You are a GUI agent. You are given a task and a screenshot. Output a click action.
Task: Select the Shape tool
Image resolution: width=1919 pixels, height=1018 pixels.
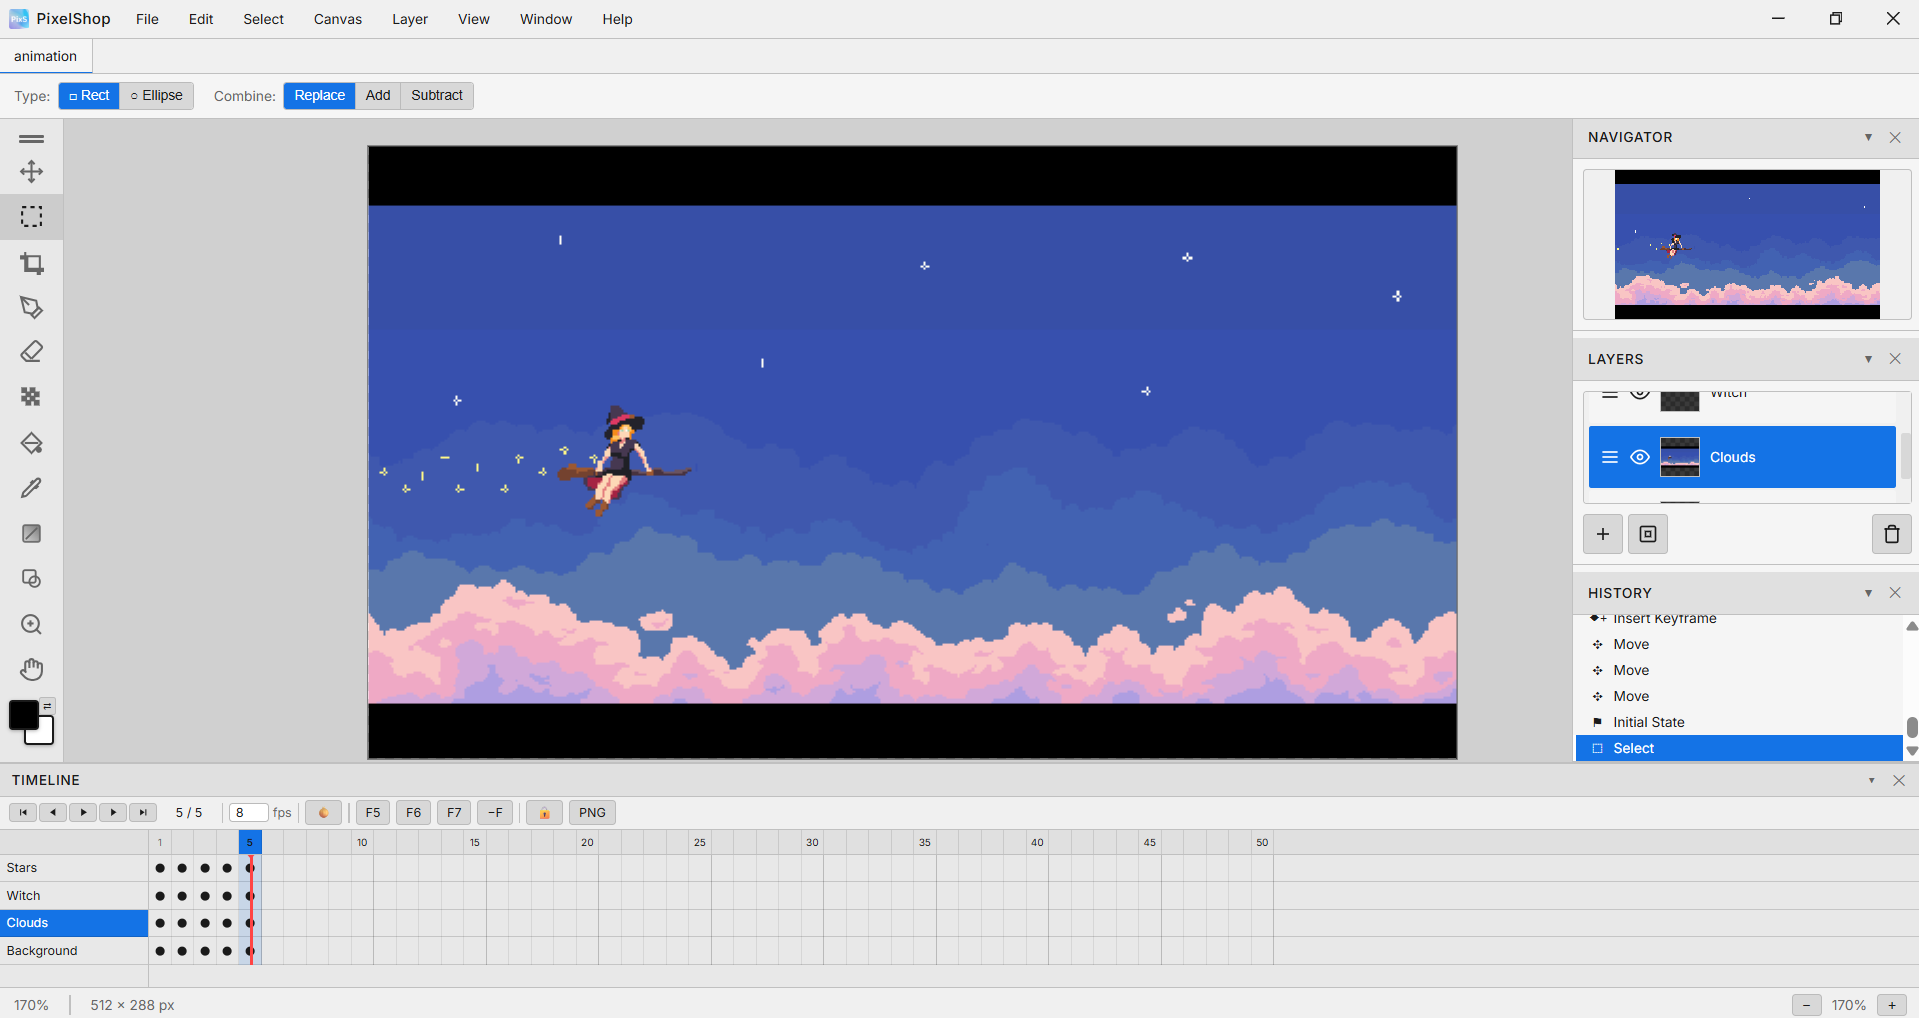click(x=32, y=579)
